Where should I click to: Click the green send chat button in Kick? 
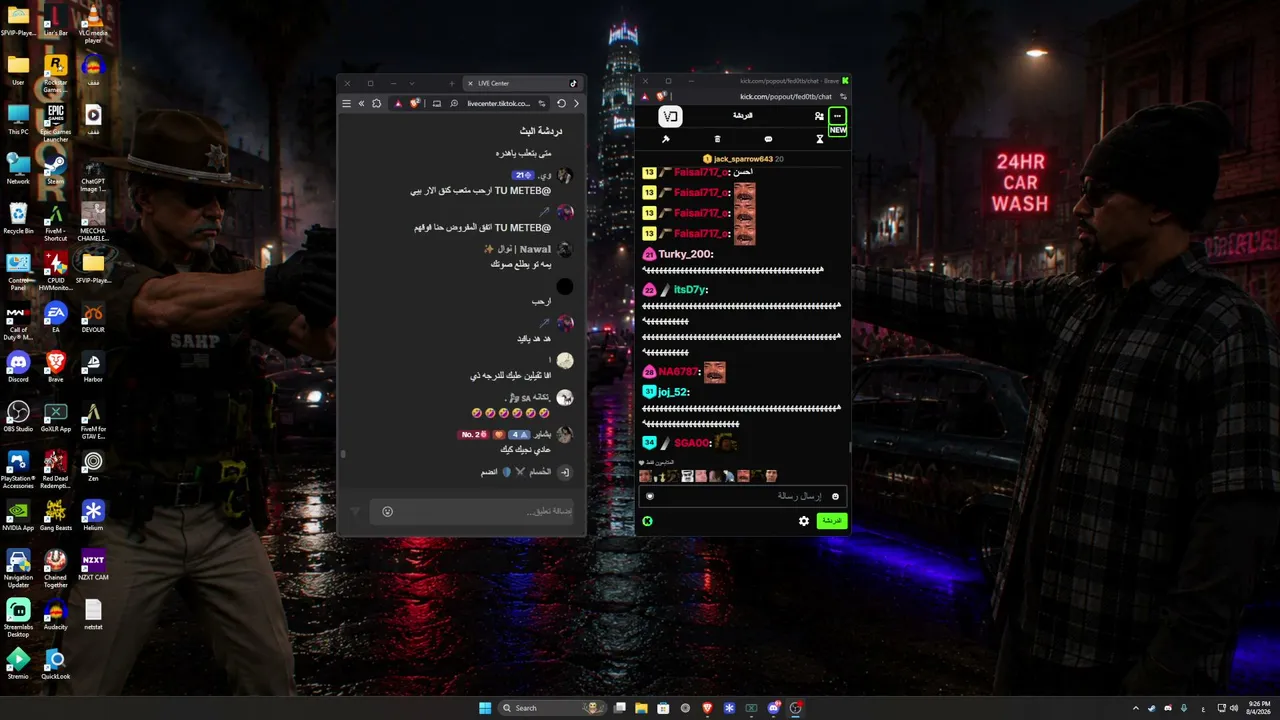[832, 521]
